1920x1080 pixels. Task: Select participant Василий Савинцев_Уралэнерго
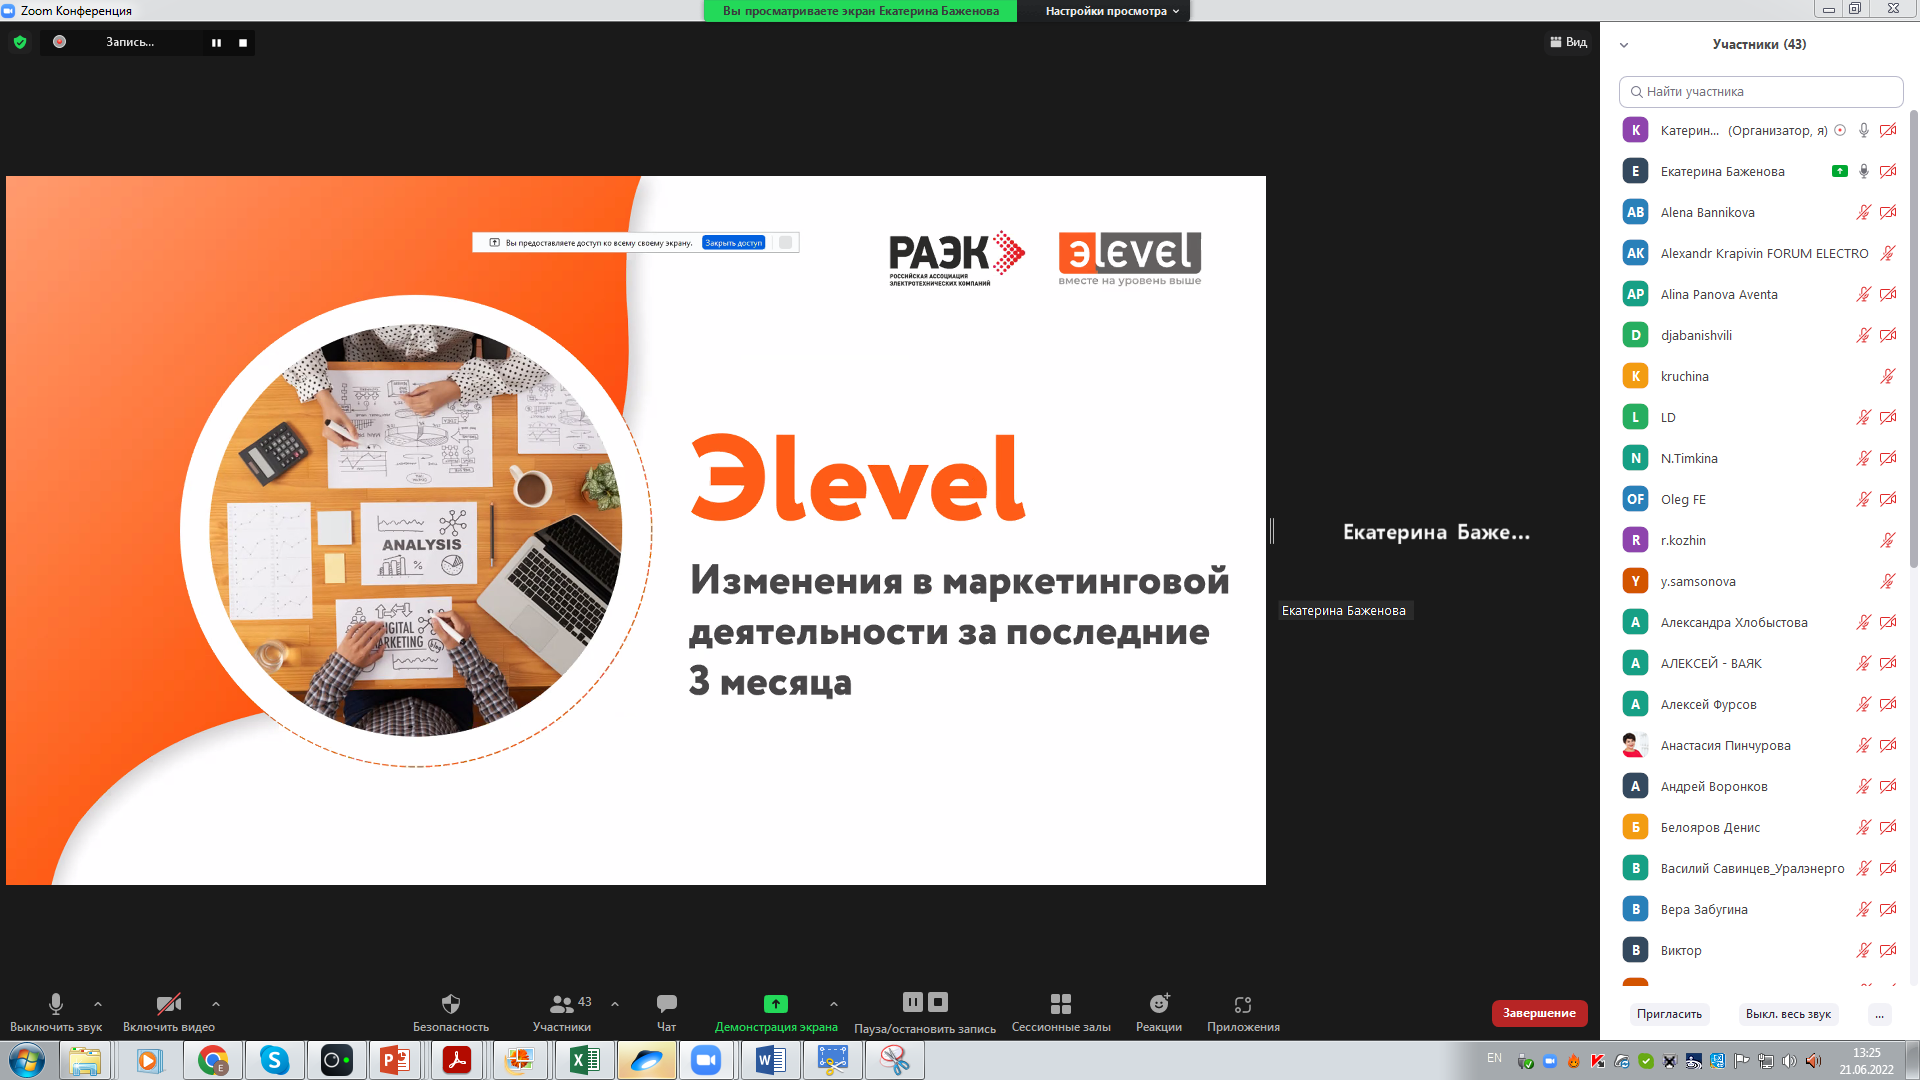pyautogui.click(x=1760, y=868)
